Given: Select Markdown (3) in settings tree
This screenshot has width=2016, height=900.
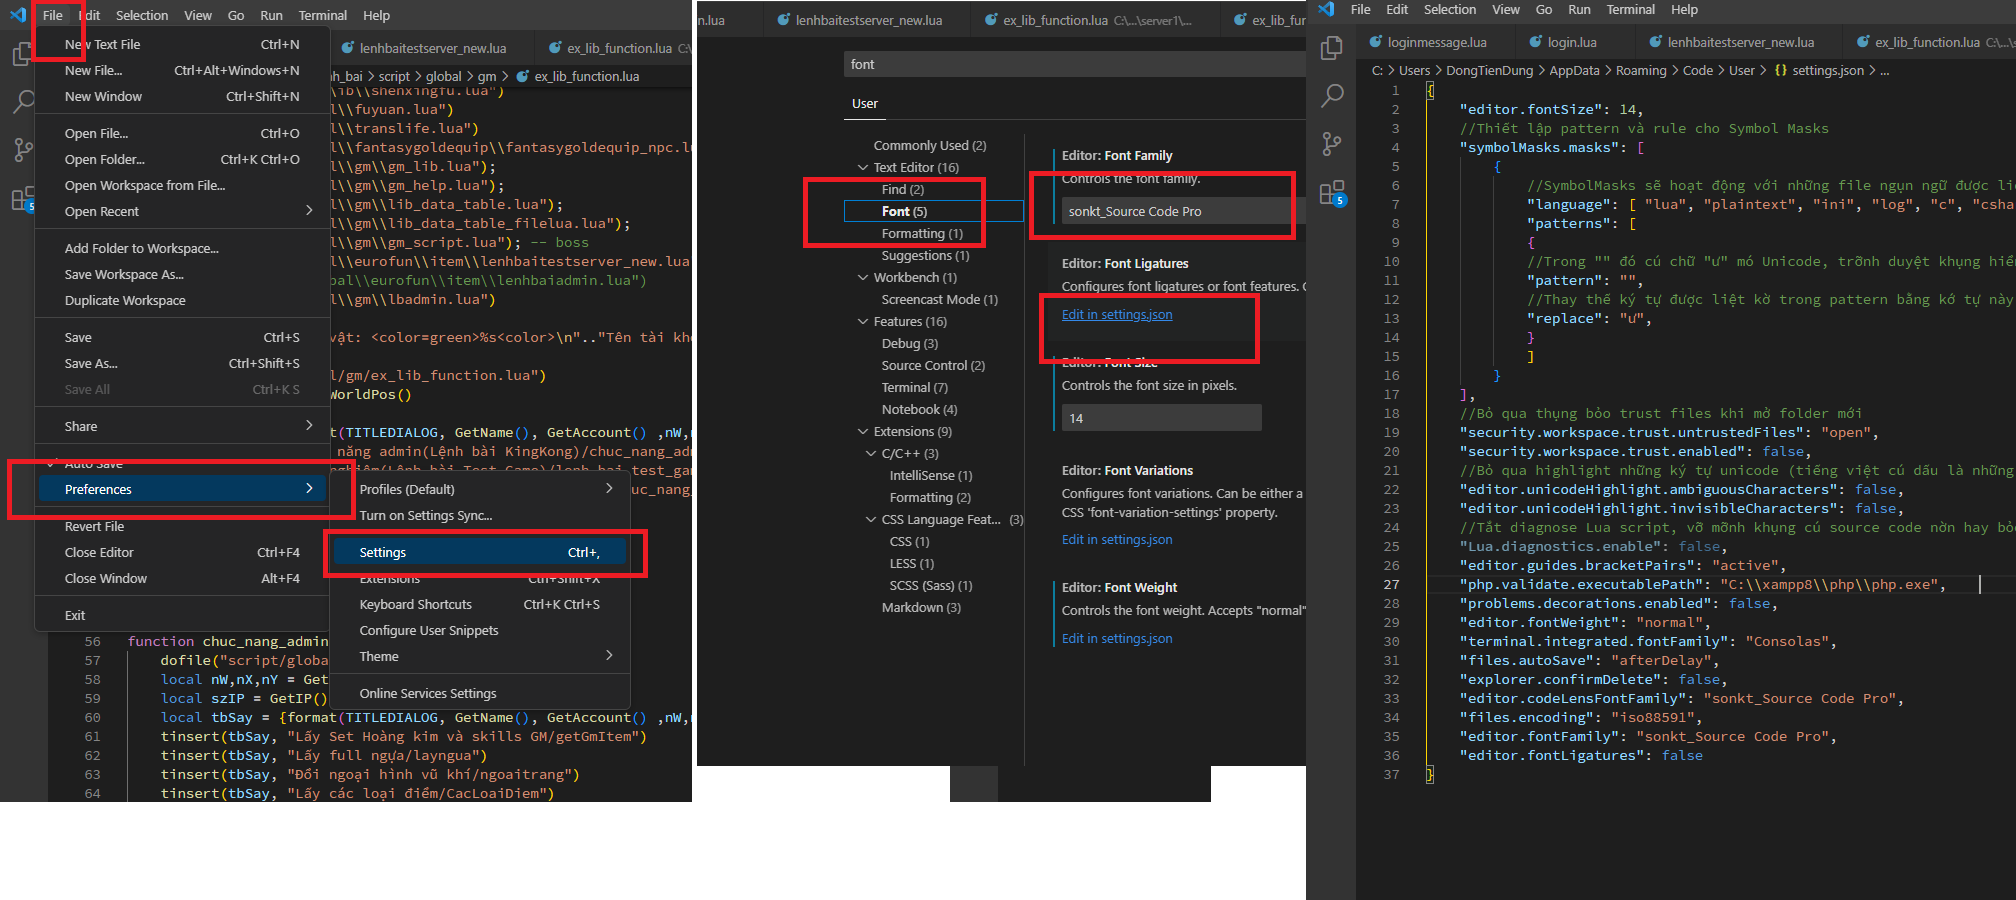Looking at the screenshot, I should [921, 607].
